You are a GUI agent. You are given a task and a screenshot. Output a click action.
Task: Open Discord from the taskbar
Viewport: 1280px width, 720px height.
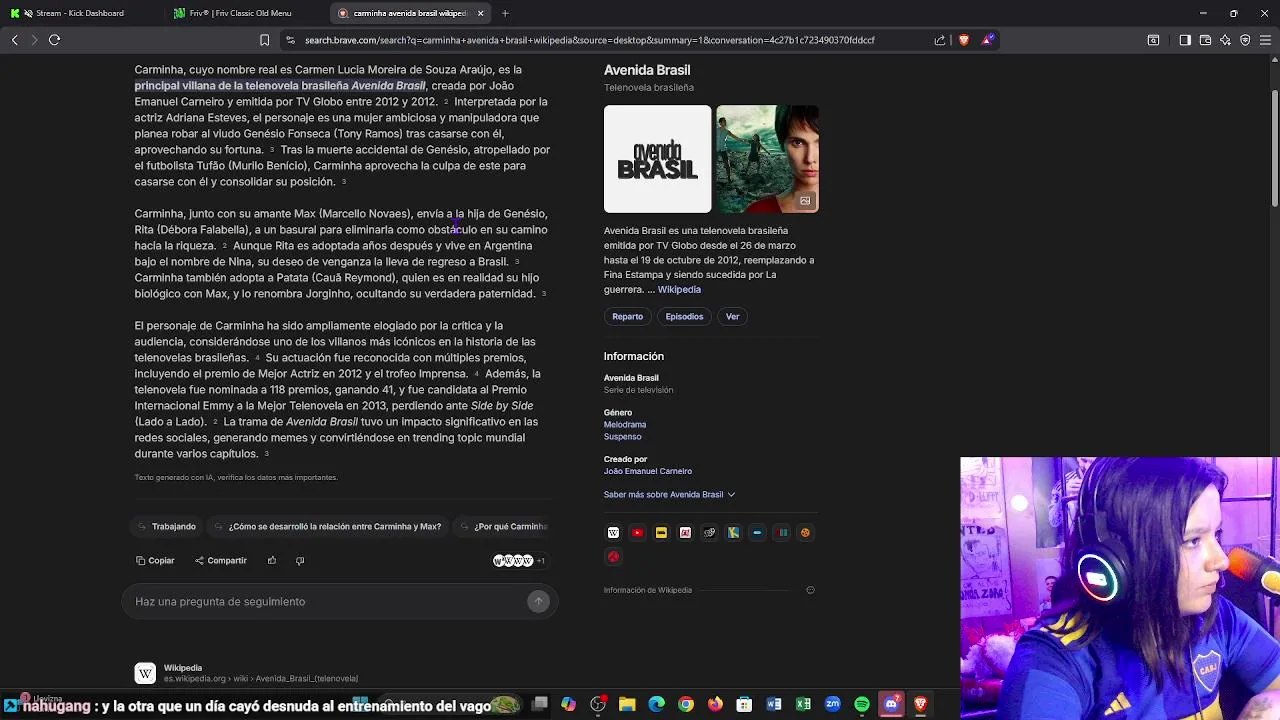891,705
